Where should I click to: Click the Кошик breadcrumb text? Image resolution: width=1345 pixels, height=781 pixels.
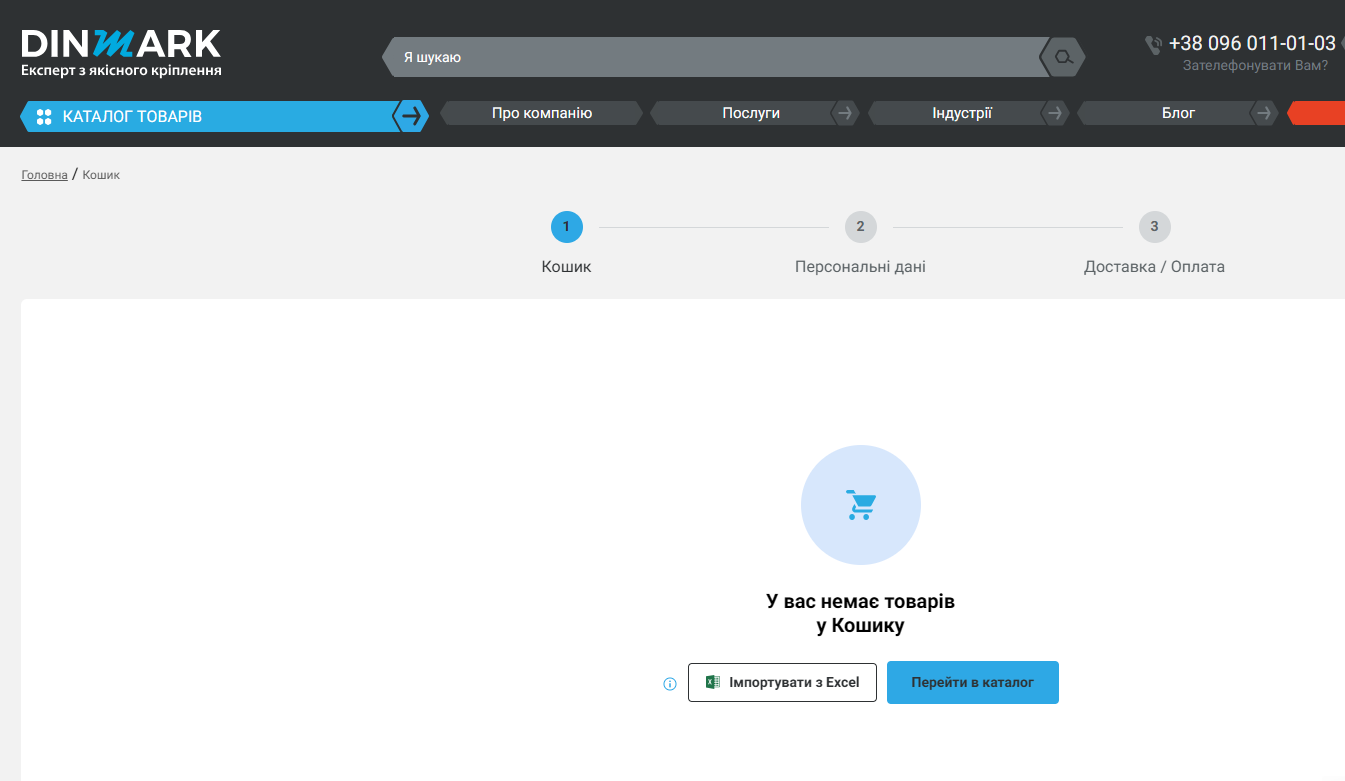[101, 175]
